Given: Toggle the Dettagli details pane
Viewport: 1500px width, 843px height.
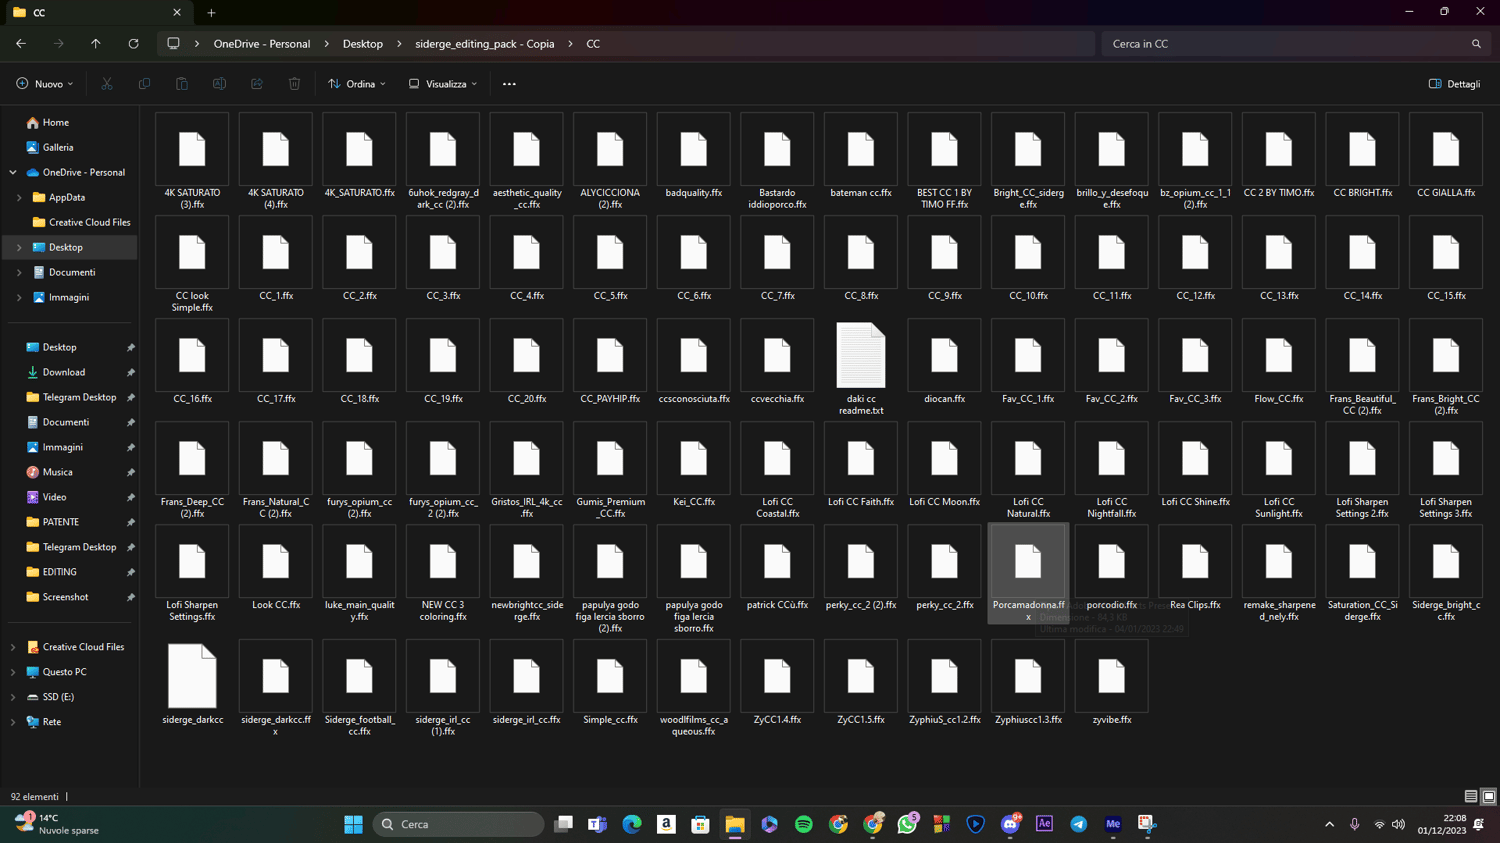Looking at the screenshot, I should tap(1454, 84).
